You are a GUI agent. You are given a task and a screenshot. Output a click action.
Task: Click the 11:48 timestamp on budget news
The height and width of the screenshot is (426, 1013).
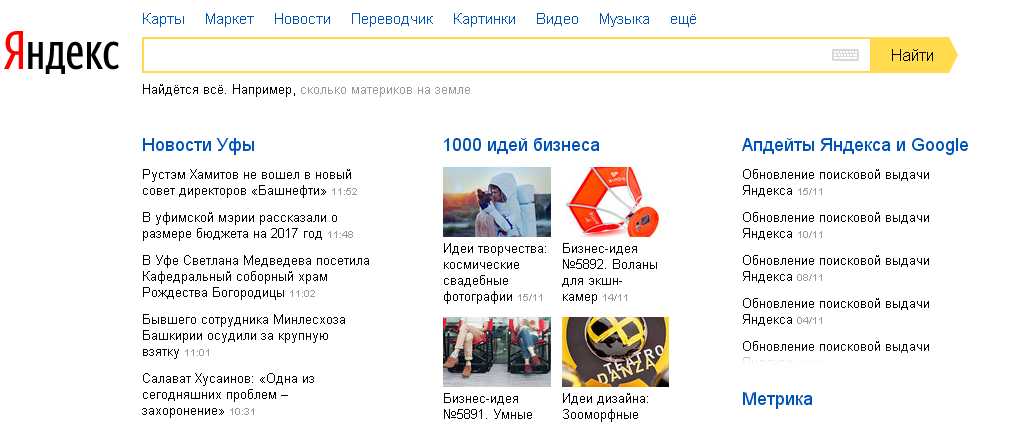340,235
